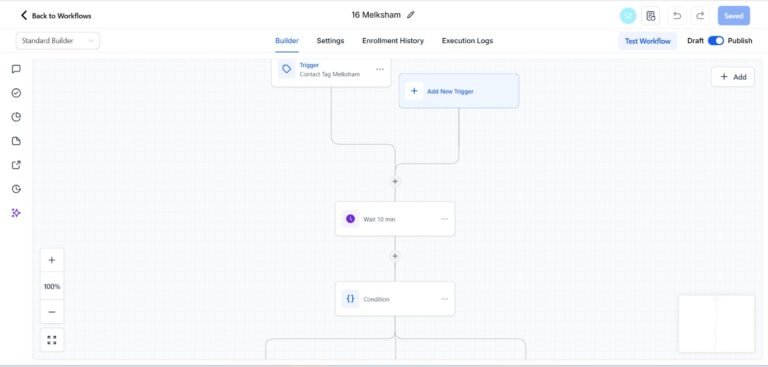Open the AI sparkle sidebar icon

[16, 213]
